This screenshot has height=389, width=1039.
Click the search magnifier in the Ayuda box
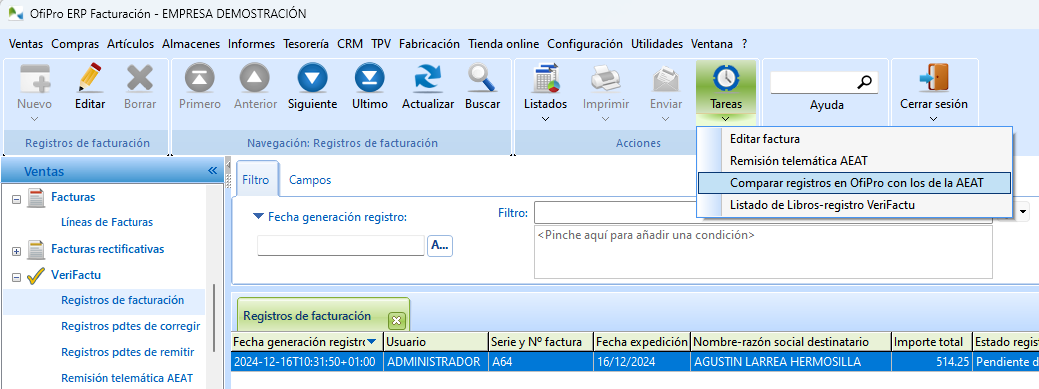[865, 82]
